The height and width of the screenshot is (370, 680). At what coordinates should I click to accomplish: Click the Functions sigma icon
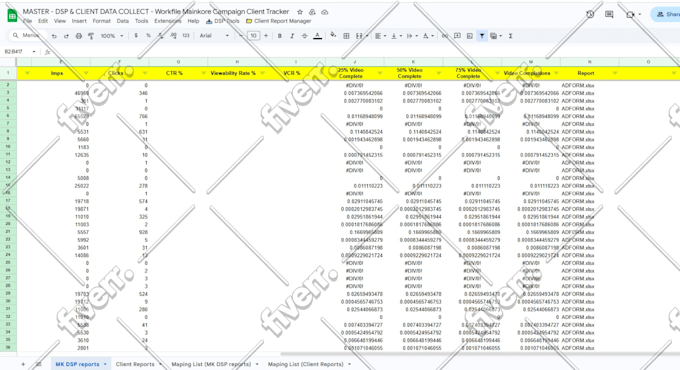pos(510,36)
